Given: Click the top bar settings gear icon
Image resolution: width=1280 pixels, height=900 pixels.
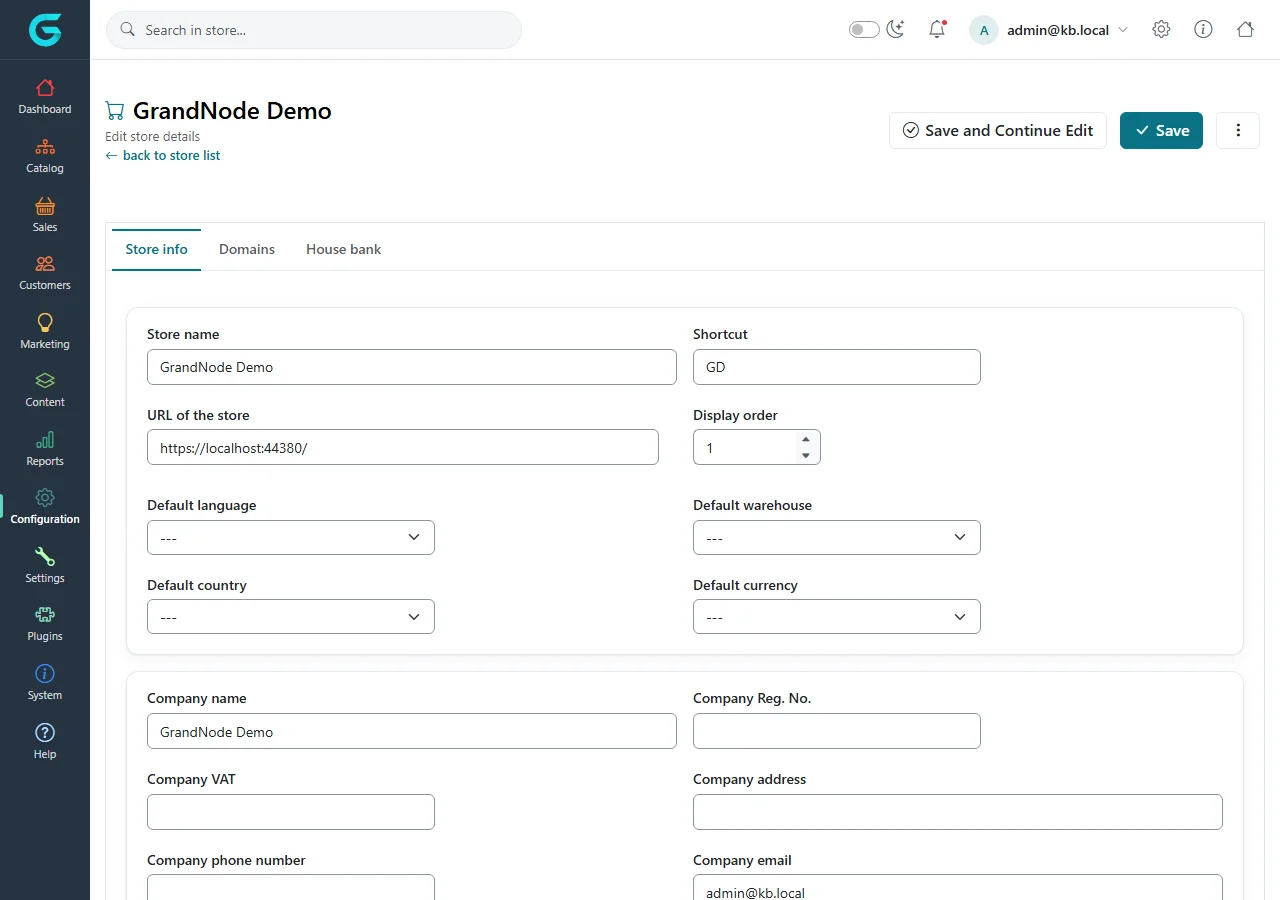Looking at the screenshot, I should [1161, 30].
